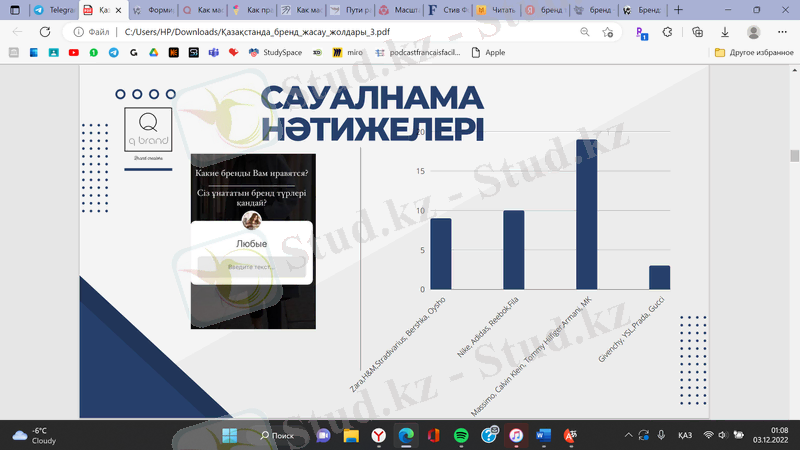Open the weather widget showing -6°C Cloudy

[35, 435]
